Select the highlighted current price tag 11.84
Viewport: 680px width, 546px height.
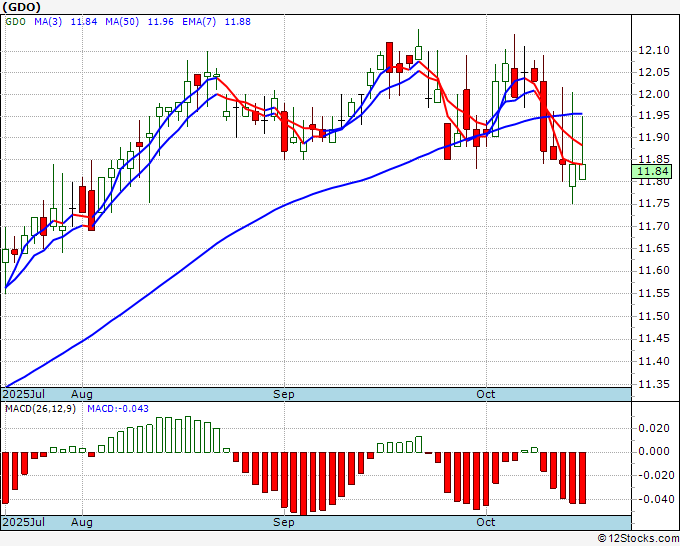tap(652, 171)
